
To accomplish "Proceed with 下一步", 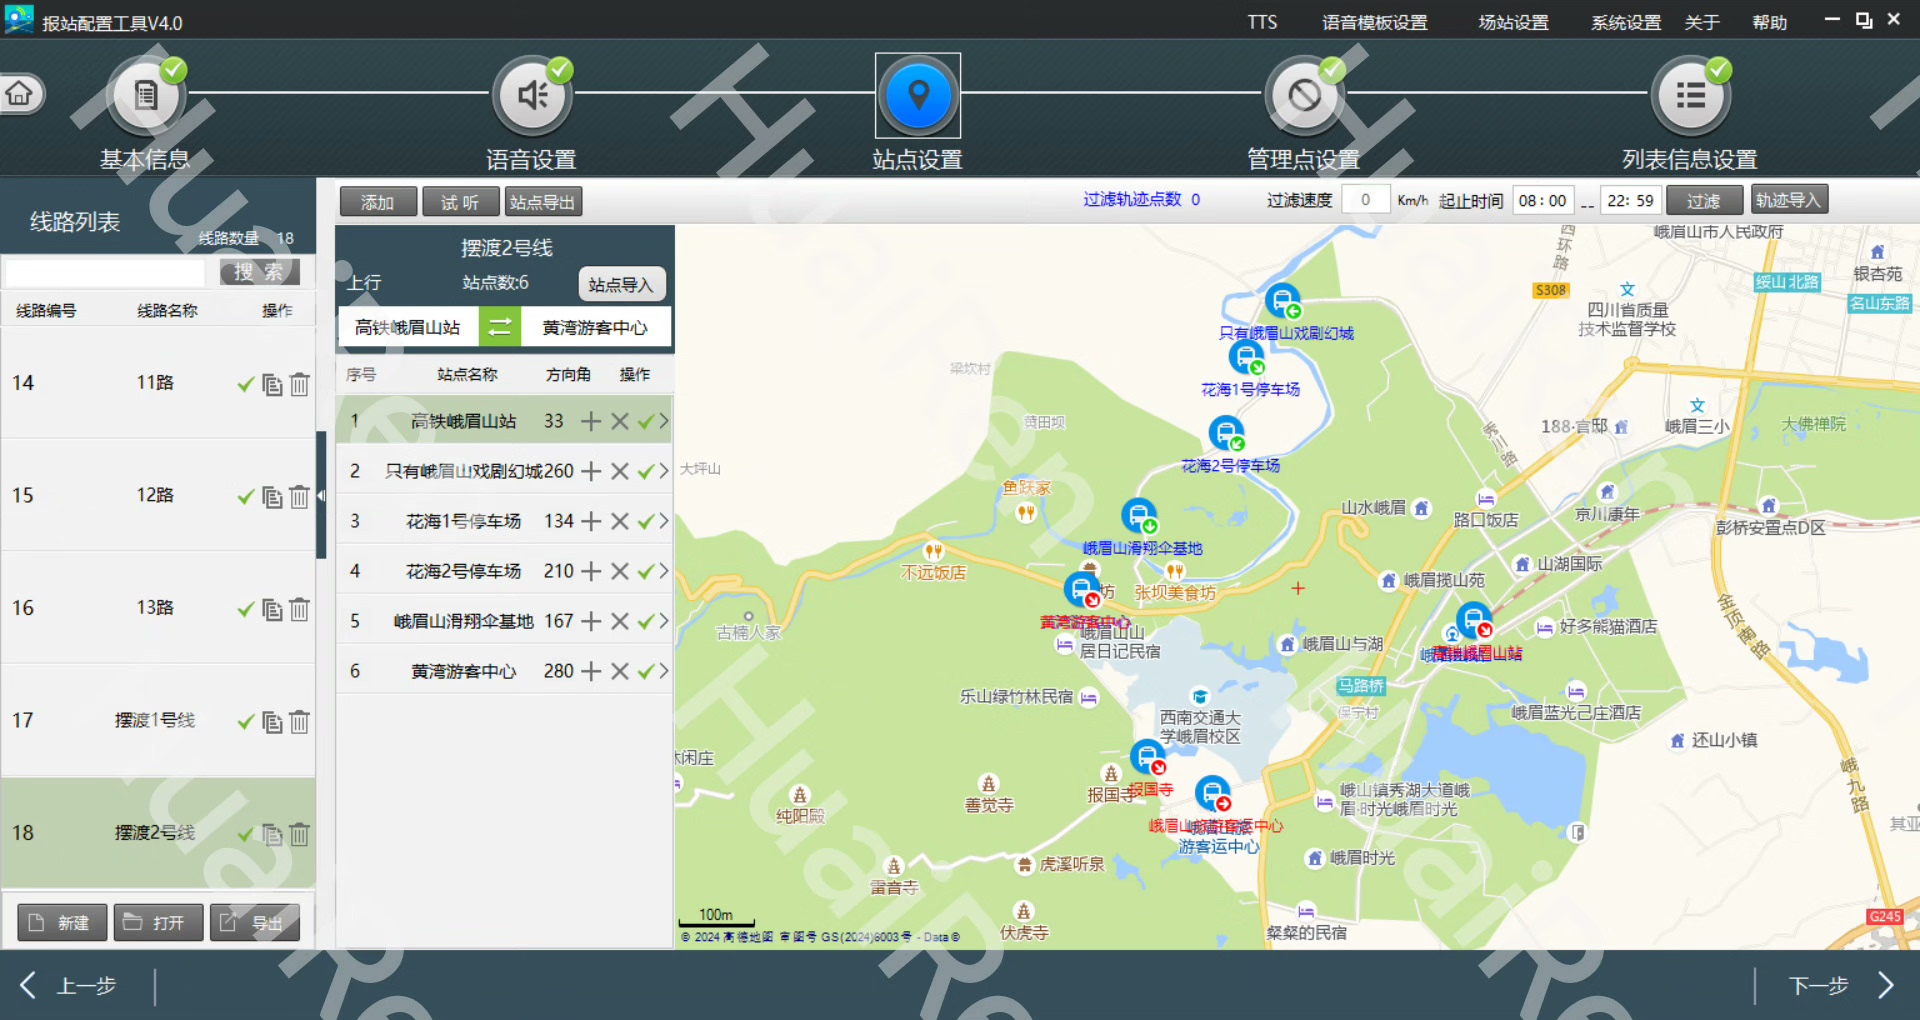I will pos(1840,986).
